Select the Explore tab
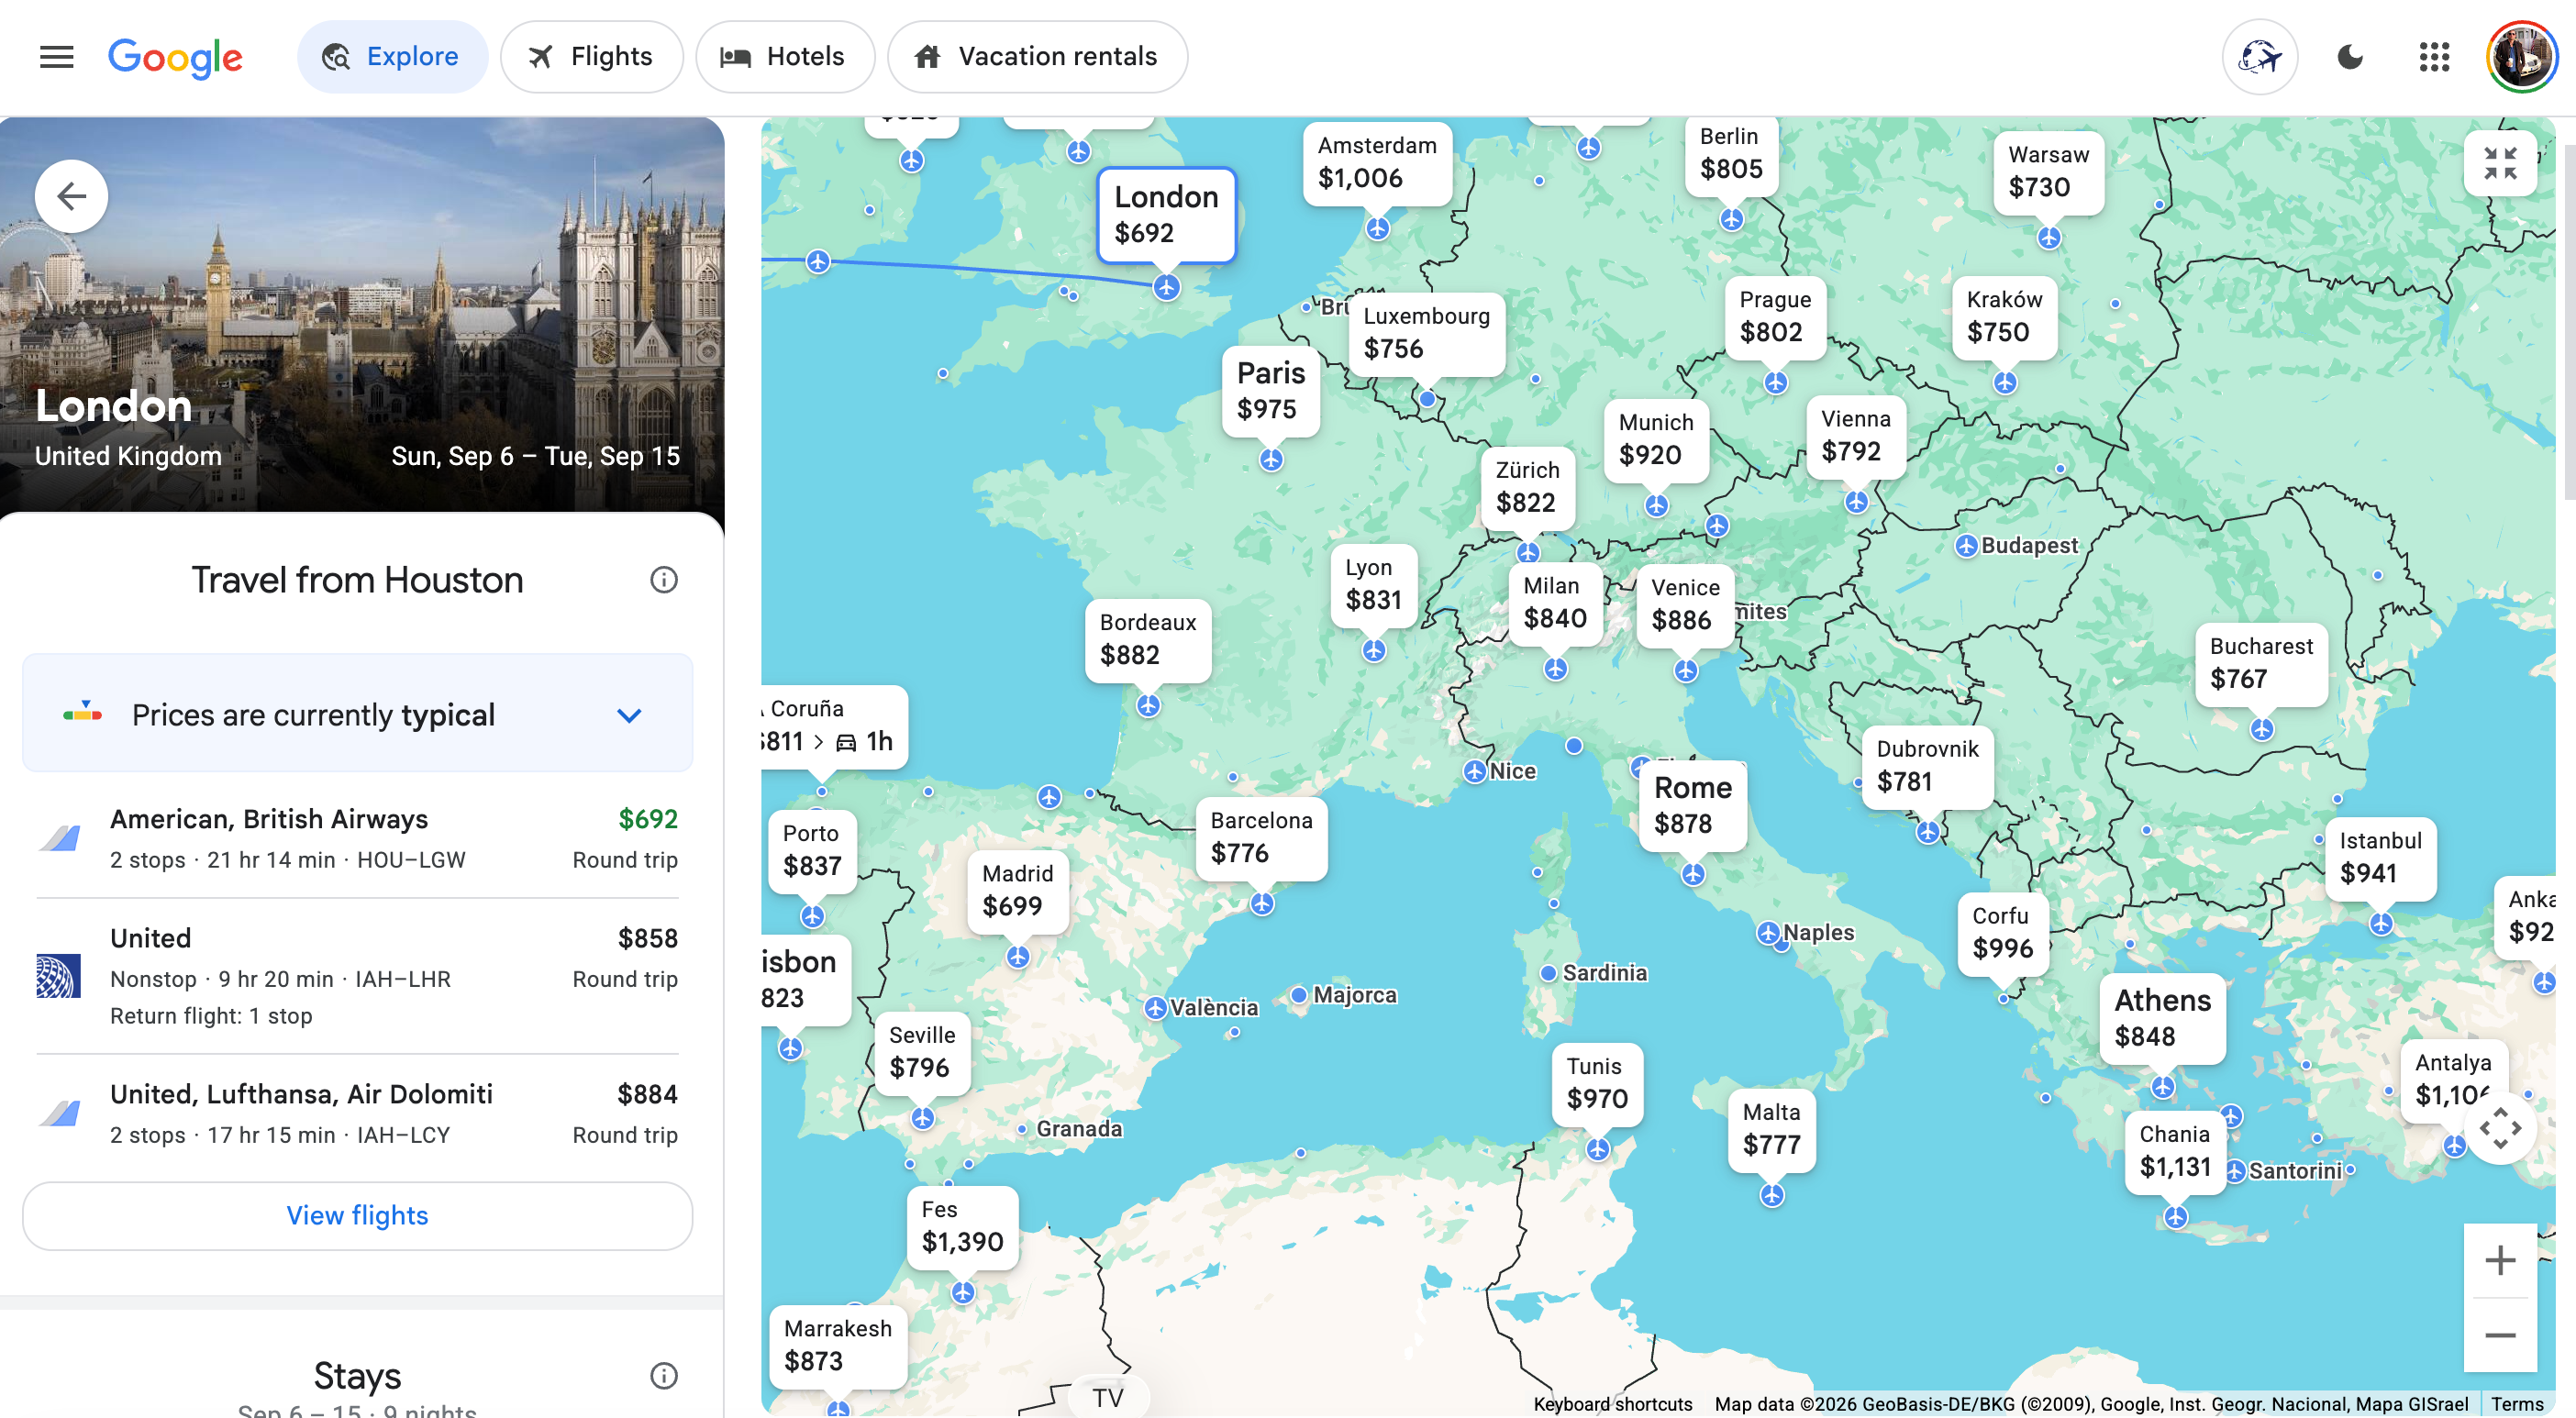 pos(392,57)
